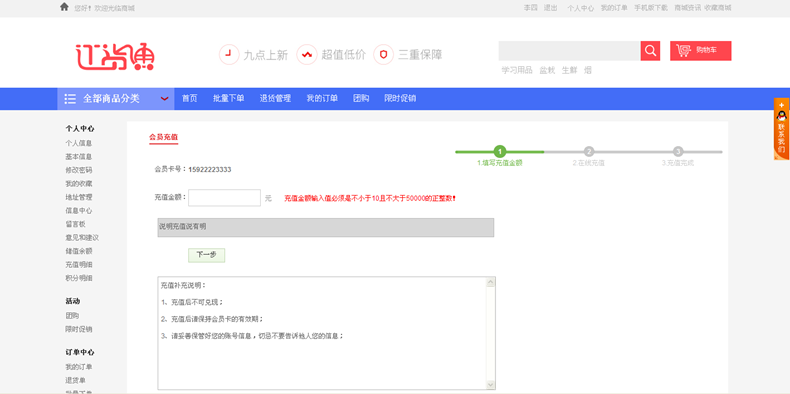Click the 辽尚惠 site logo
Image resolution: width=790 pixels, height=394 pixels.
tap(115, 56)
